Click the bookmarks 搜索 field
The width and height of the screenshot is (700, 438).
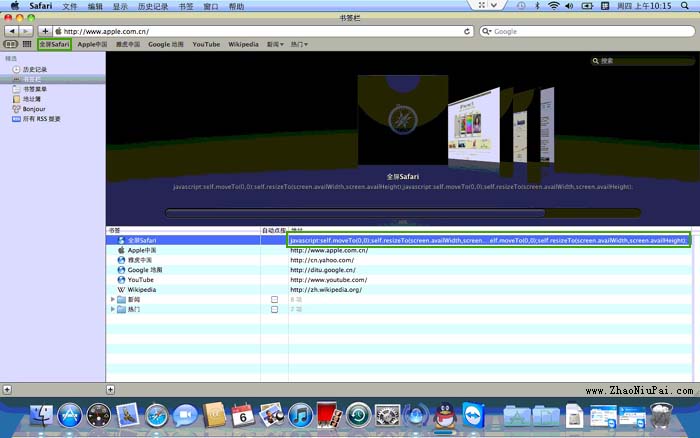pyautogui.click(x=643, y=61)
